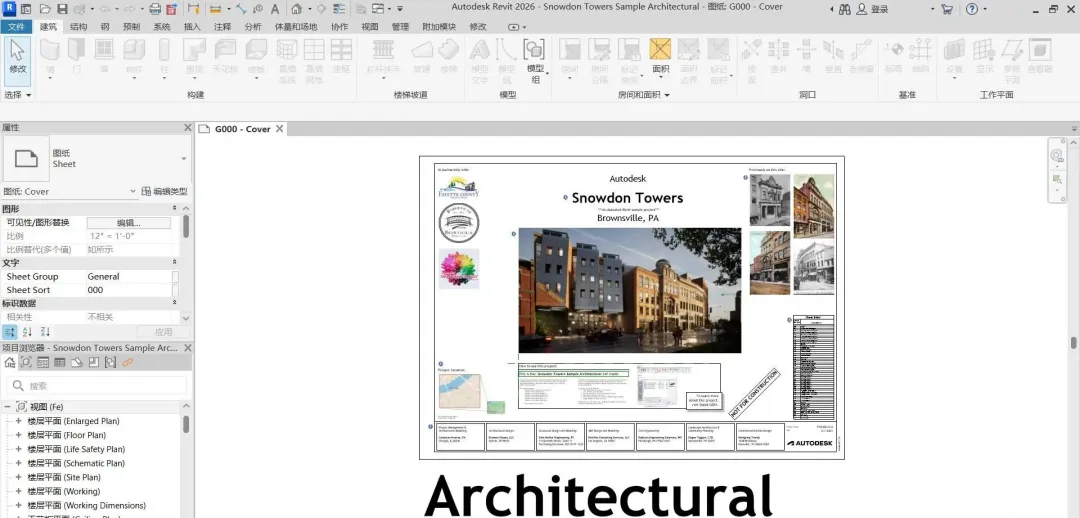Open the Sheet type selector dropdown
Image resolution: width=1080 pixels, height=518 pixels.
click(184, 159)
